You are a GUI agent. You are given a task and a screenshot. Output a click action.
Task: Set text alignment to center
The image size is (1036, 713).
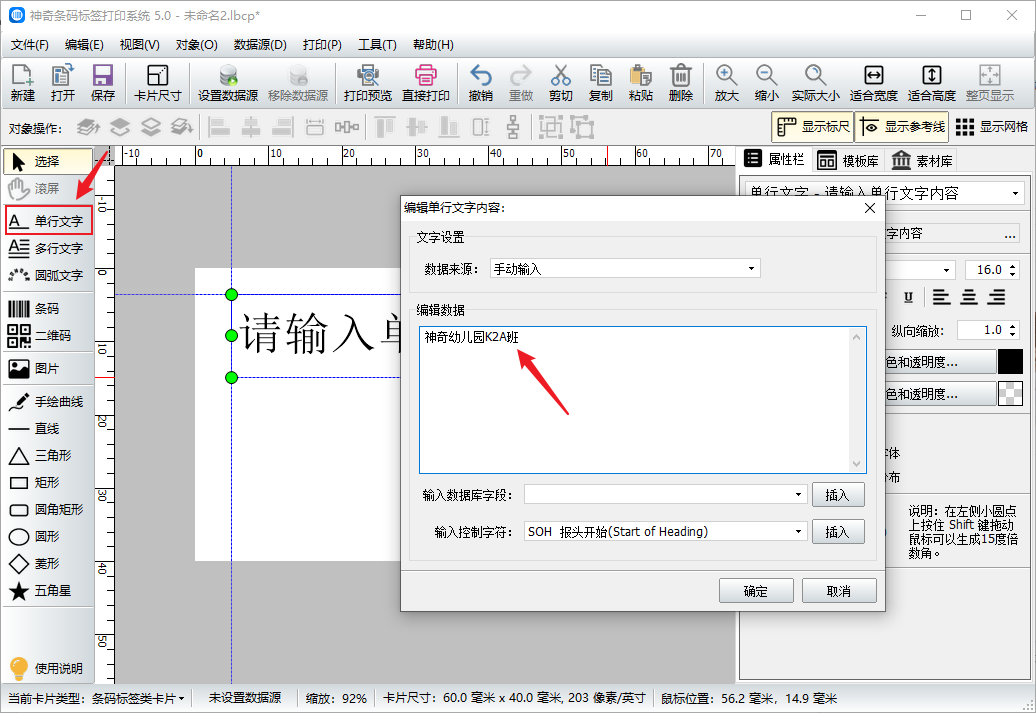pyautogui.click(x=969, y=297)
